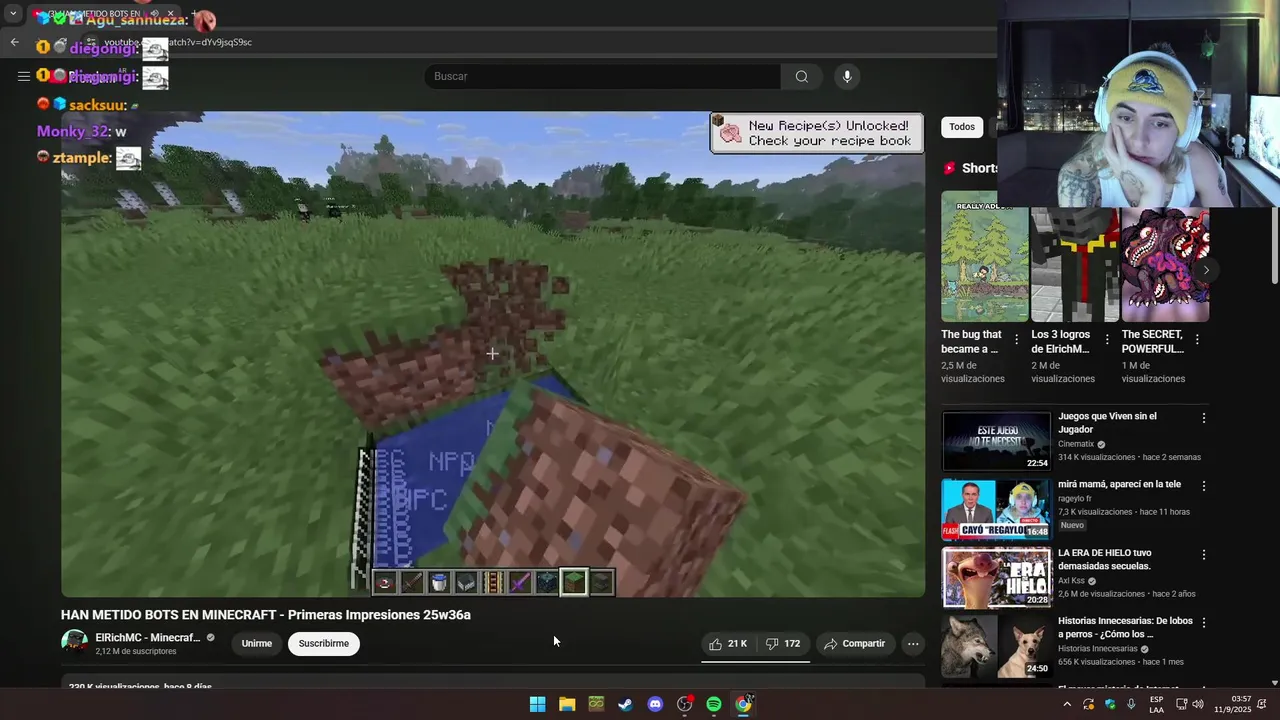Screen dimensions: 1280x720
Task: Open Spotify from the taskbar
Action: [714, 704]
